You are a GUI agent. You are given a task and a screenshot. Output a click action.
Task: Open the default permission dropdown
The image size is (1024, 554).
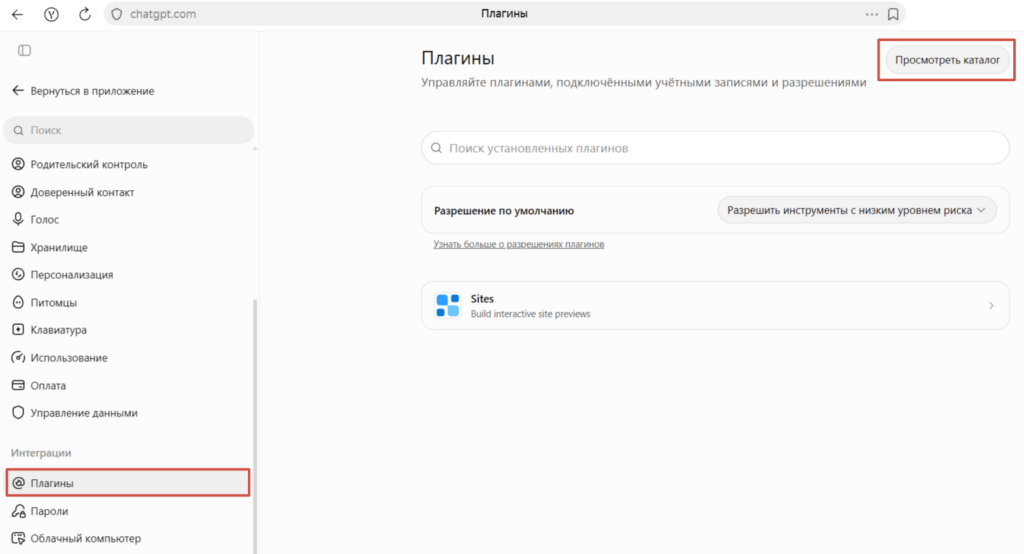[x=857, y=210]
